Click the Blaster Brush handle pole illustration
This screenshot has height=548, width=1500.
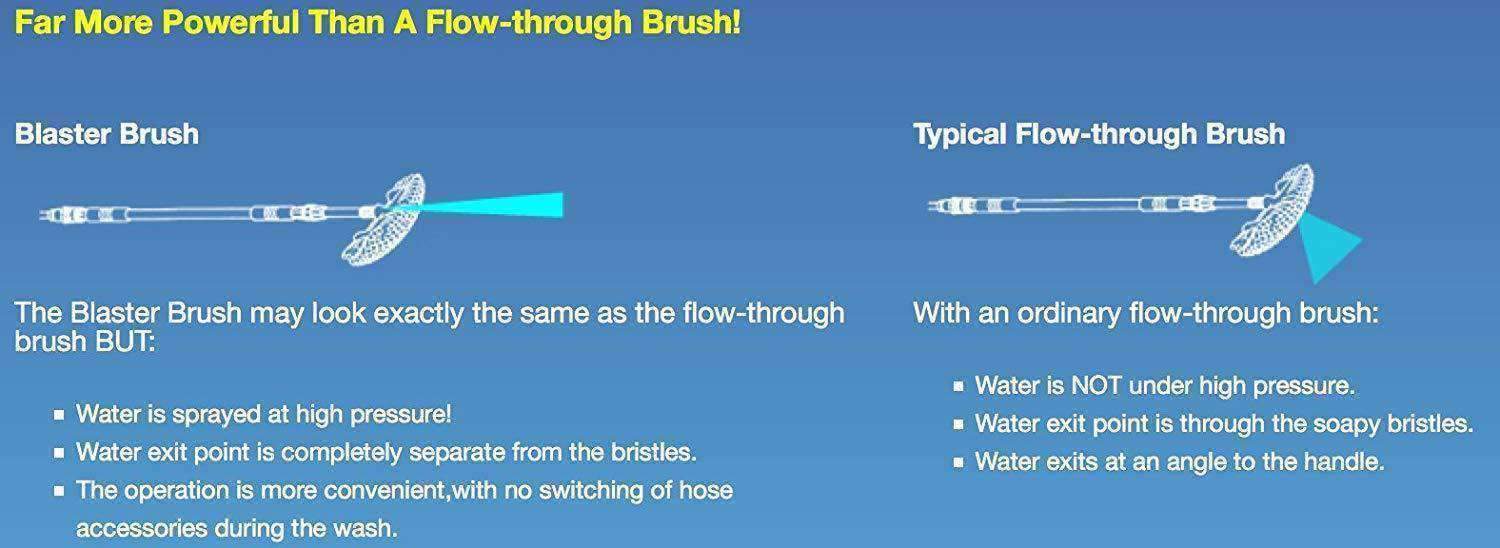pyautogui.click(x=206, y=214)
